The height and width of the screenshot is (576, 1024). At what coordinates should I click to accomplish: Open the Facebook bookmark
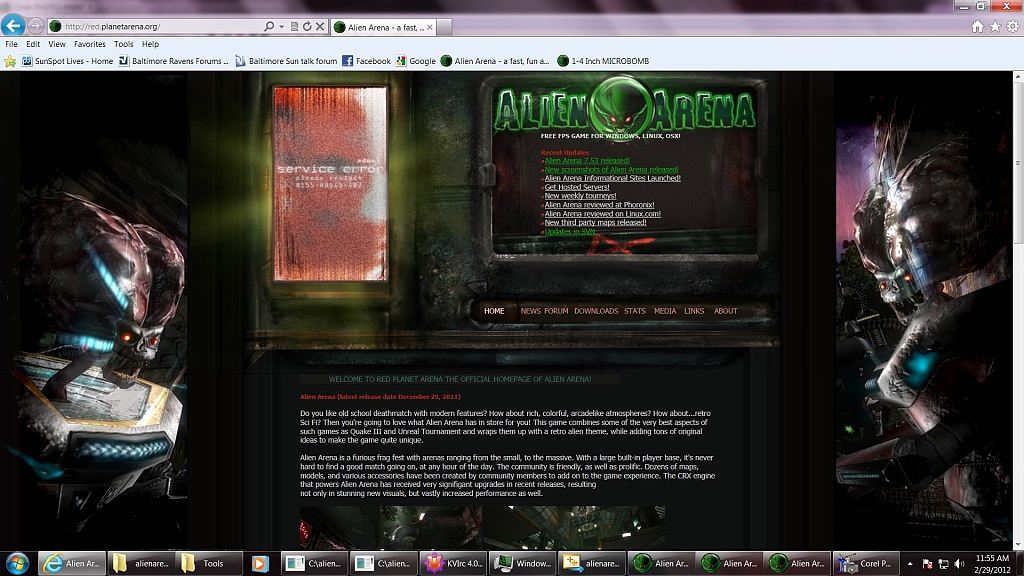[366, 61]
